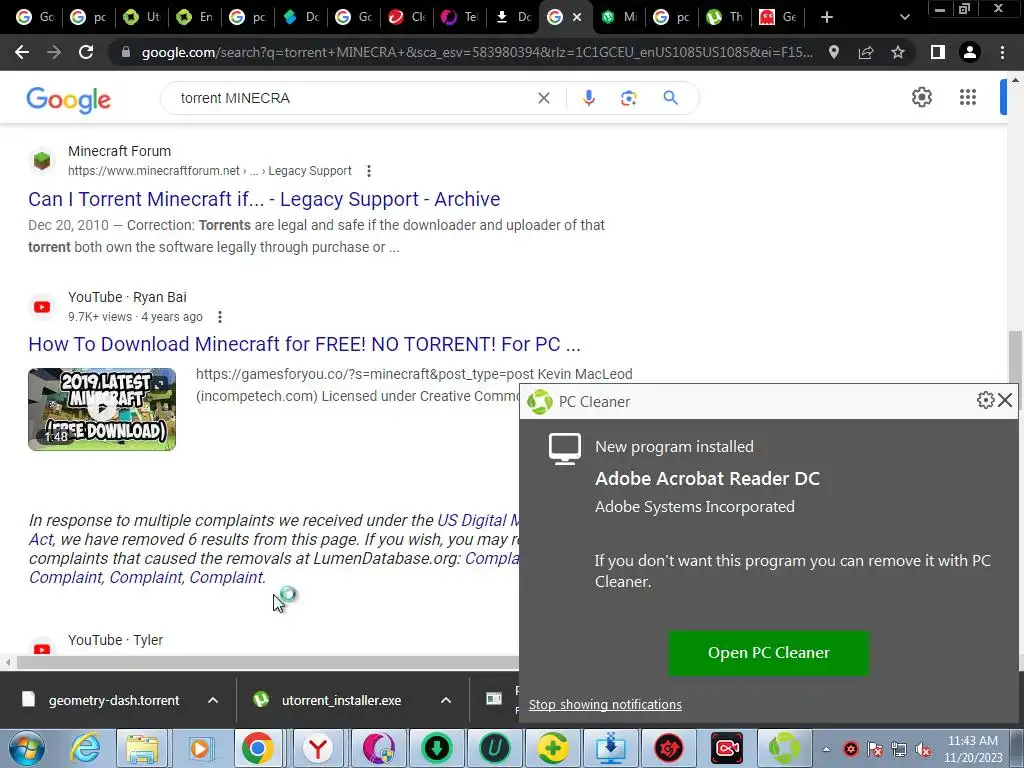Open the Chrome profile avatar
The image size is (1024, 768).
(x=970, y=52)
